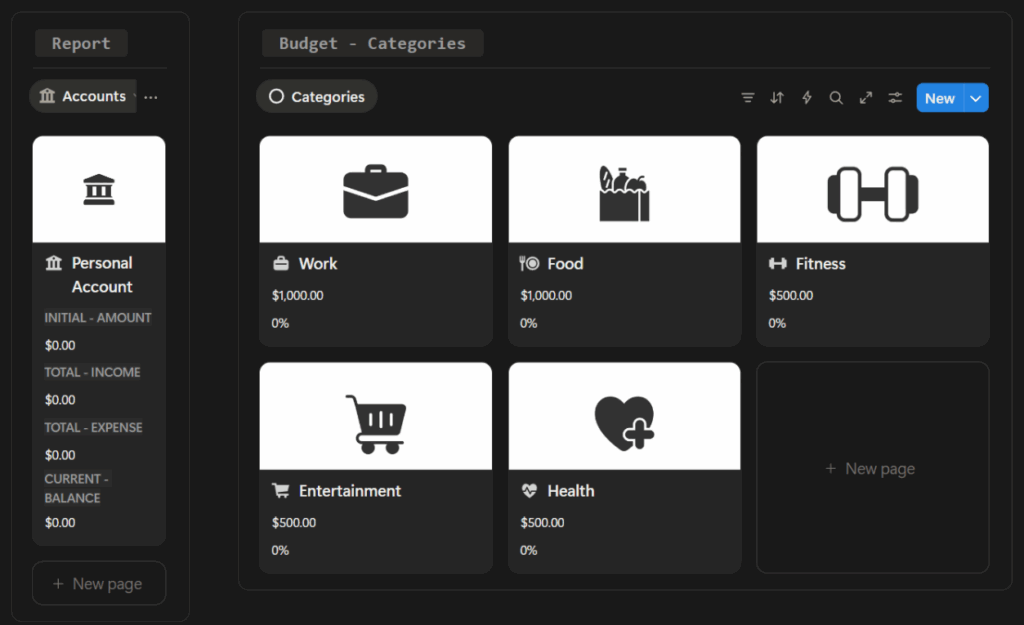This screenshot has width=1024, height=625.
Task: Add a new page under Accounts
Action: (x=99, y=583)
